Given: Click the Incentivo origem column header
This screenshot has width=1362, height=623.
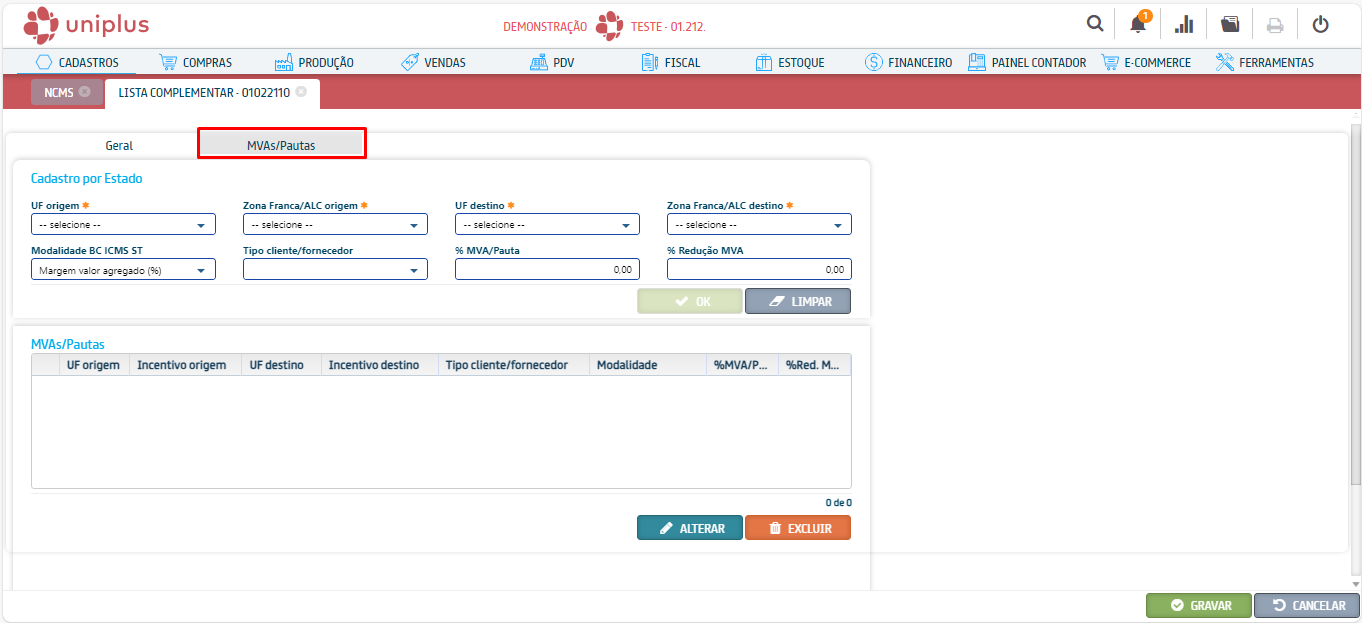Looking at the screenshot, I should (186, 365).
